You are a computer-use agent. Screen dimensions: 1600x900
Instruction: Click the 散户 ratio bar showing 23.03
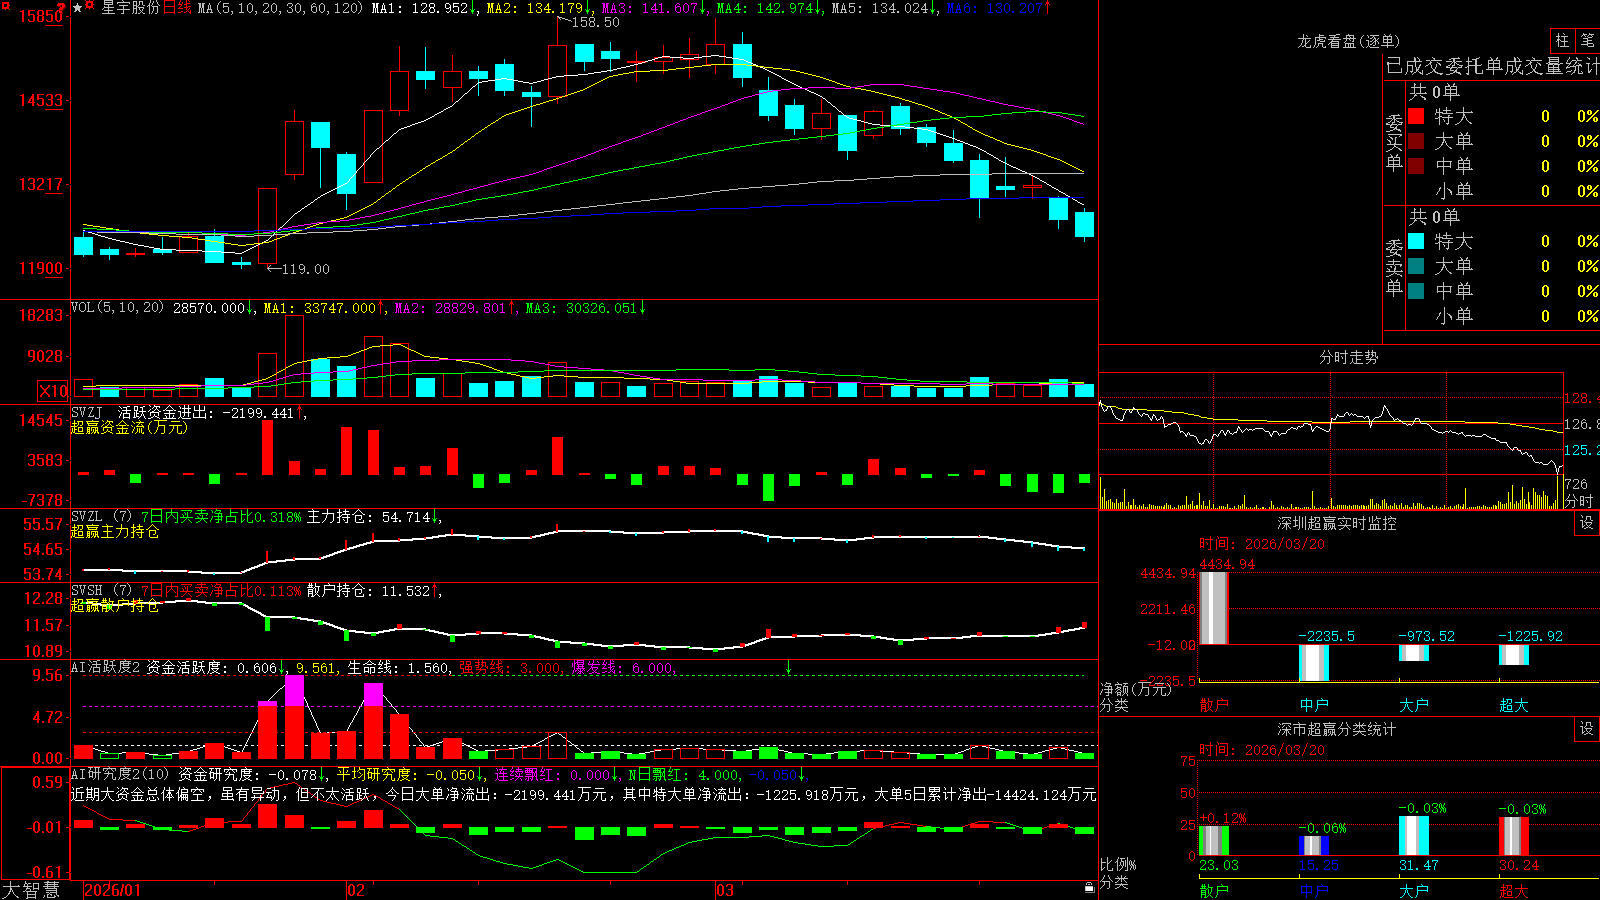(x=1213, y=840)
